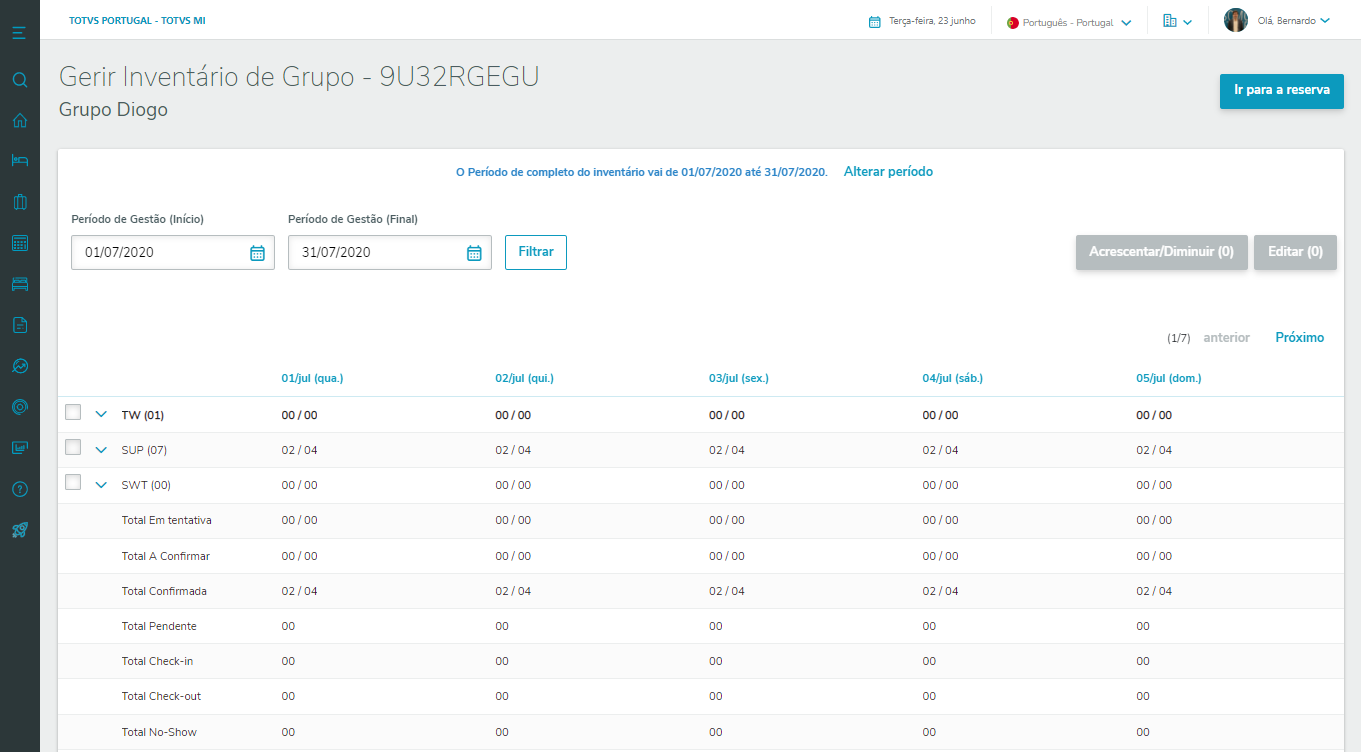Go to the next page with Próximo
Screen dimensions: 1361x752
coord(1299,338)
